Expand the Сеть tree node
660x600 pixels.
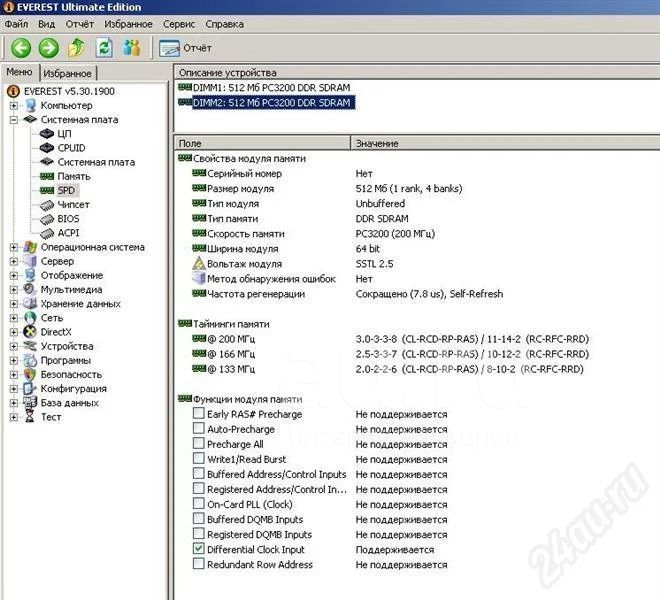click(14, 318)
